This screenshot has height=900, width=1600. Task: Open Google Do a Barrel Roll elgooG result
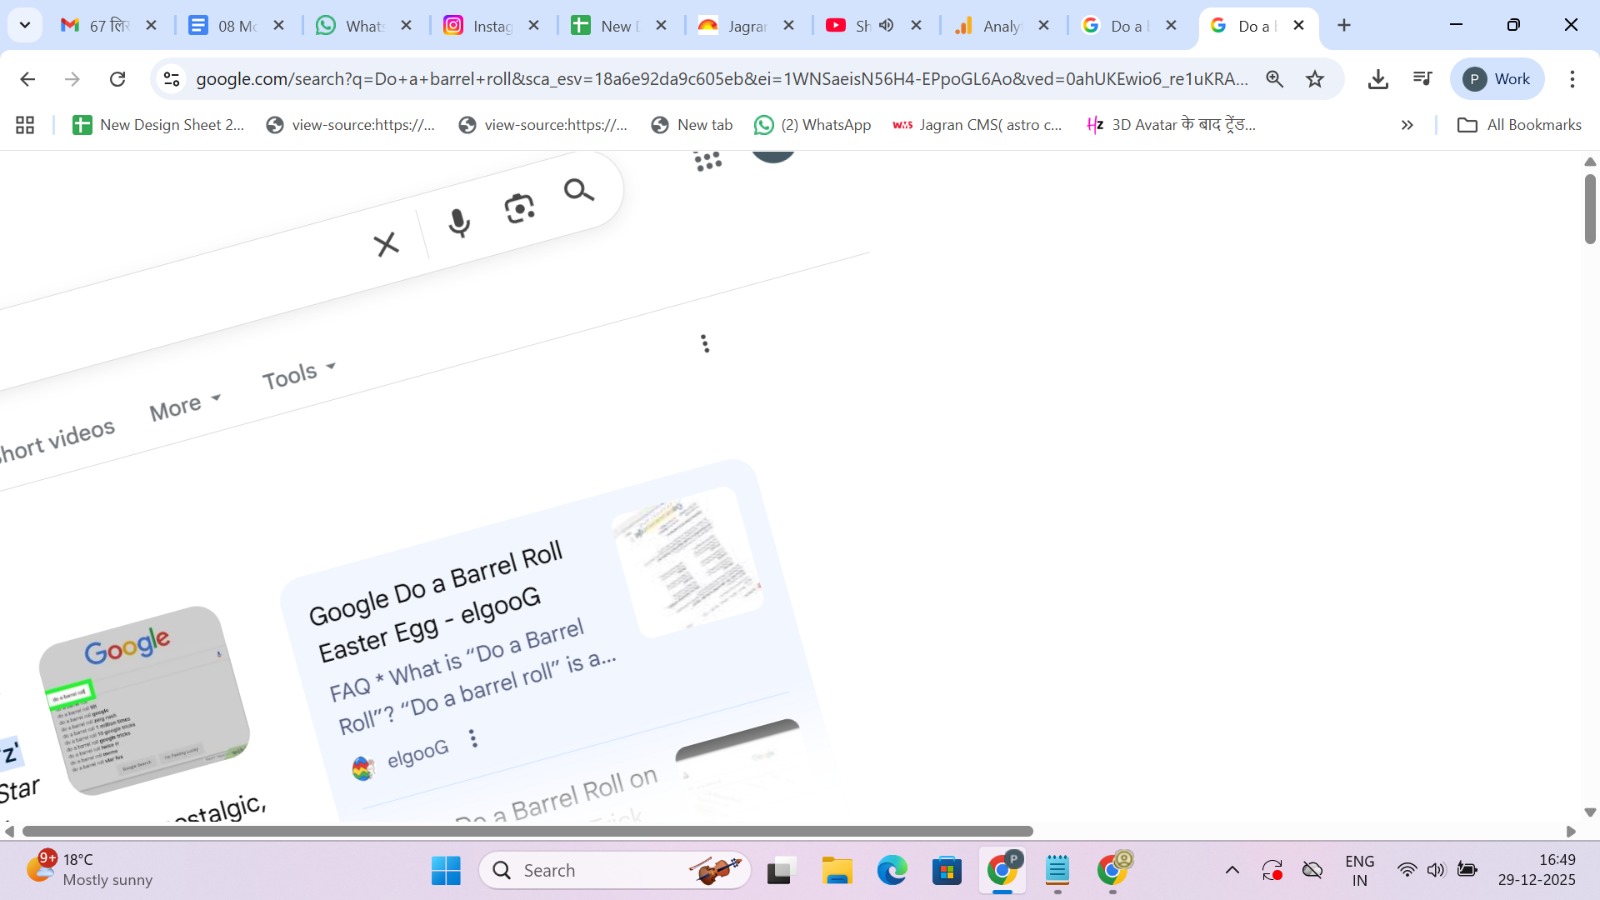point(437,584)
